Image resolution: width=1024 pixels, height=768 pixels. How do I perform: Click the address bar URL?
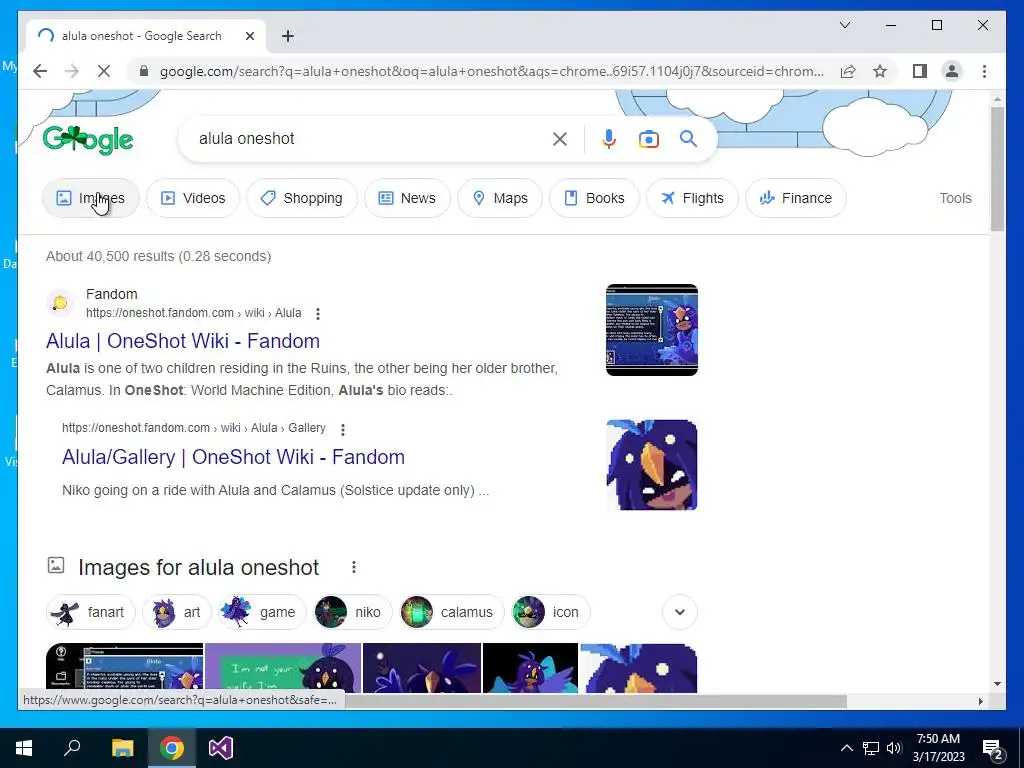491,71
